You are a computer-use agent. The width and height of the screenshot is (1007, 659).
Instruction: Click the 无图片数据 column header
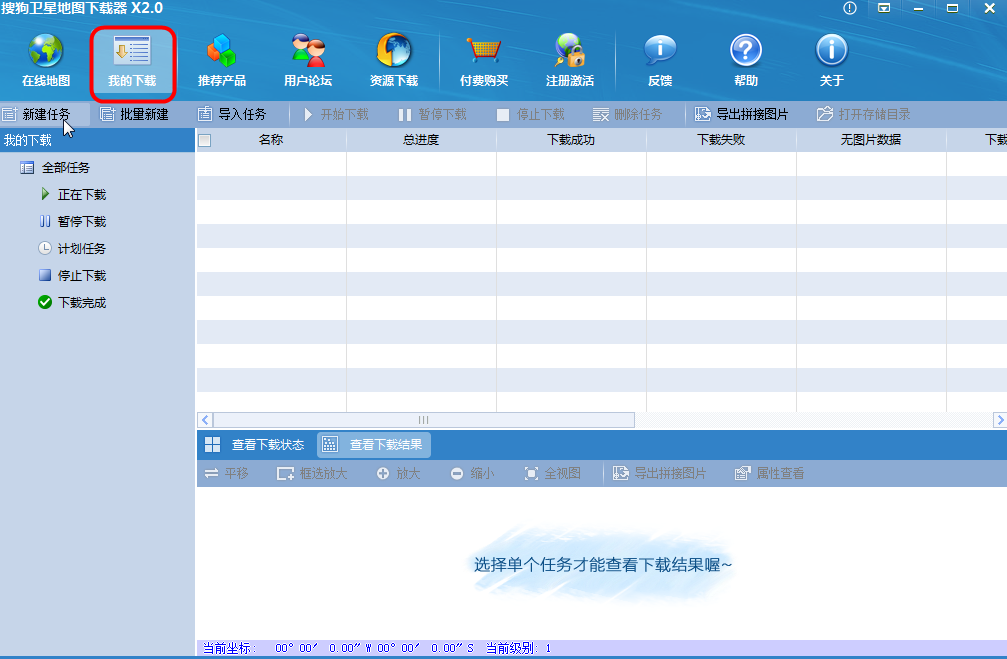pos(871,139)
